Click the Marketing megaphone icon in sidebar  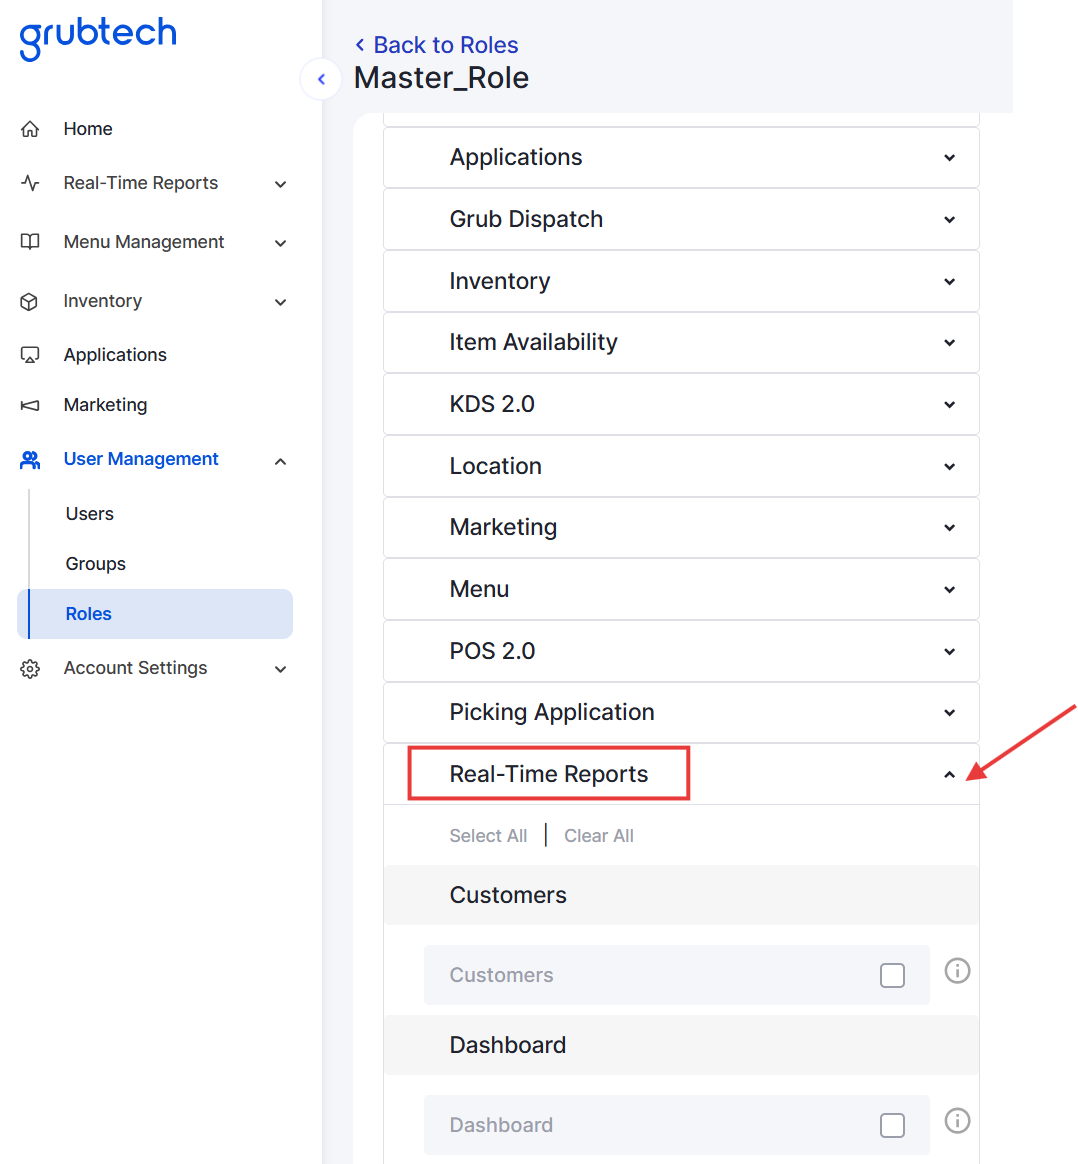click(30, 405)
